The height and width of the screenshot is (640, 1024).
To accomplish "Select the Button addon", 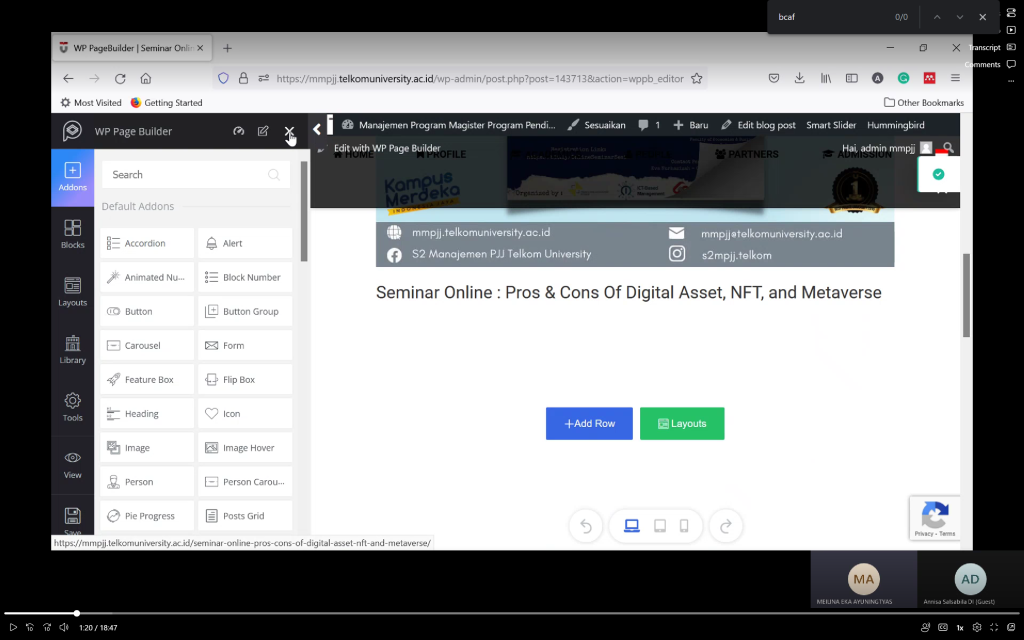I will 147,312.
